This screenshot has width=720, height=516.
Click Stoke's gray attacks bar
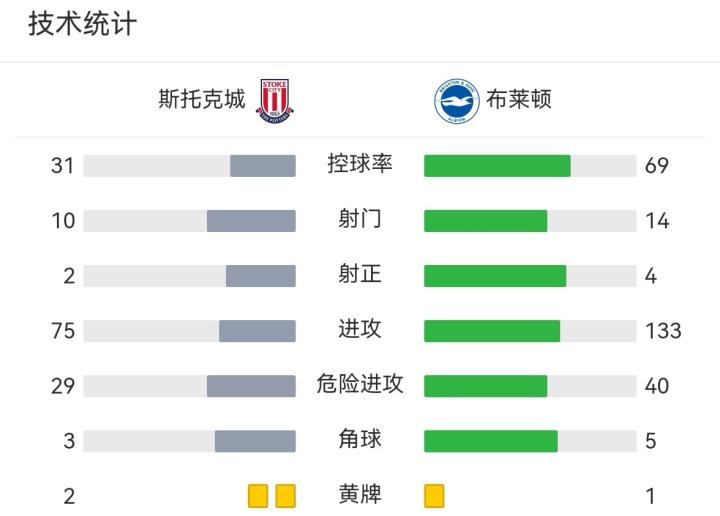pyautogui.click(x=257, y=331)
